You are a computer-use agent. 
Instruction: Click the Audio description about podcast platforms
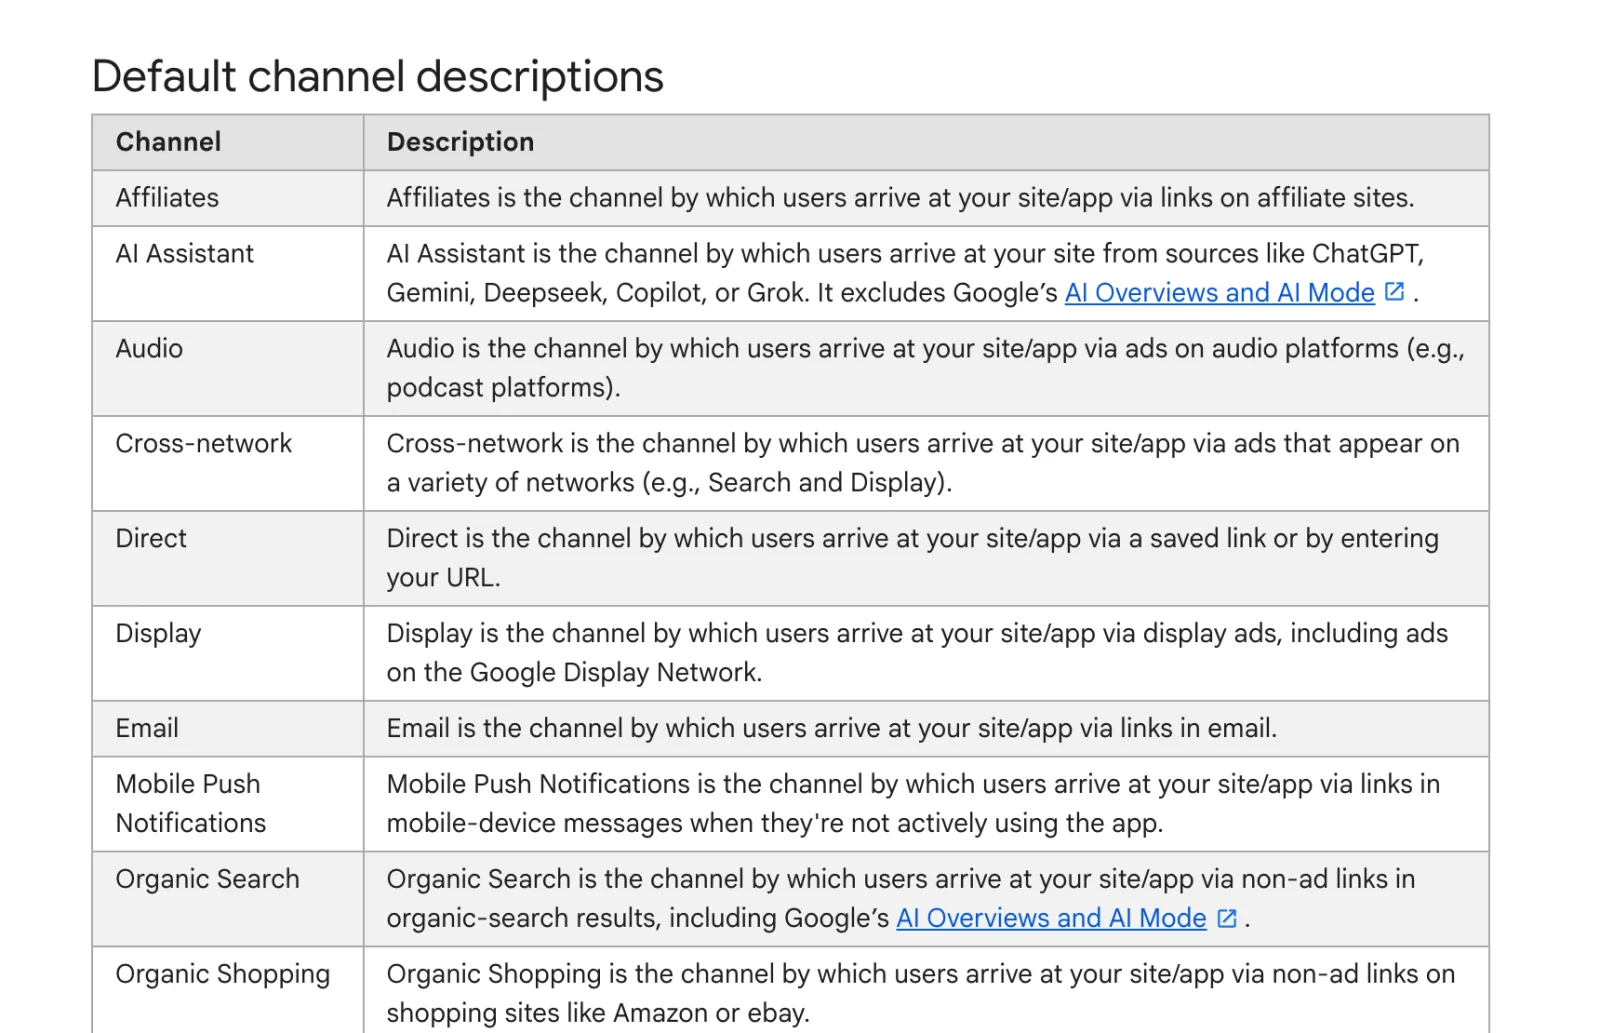(925, 368)
